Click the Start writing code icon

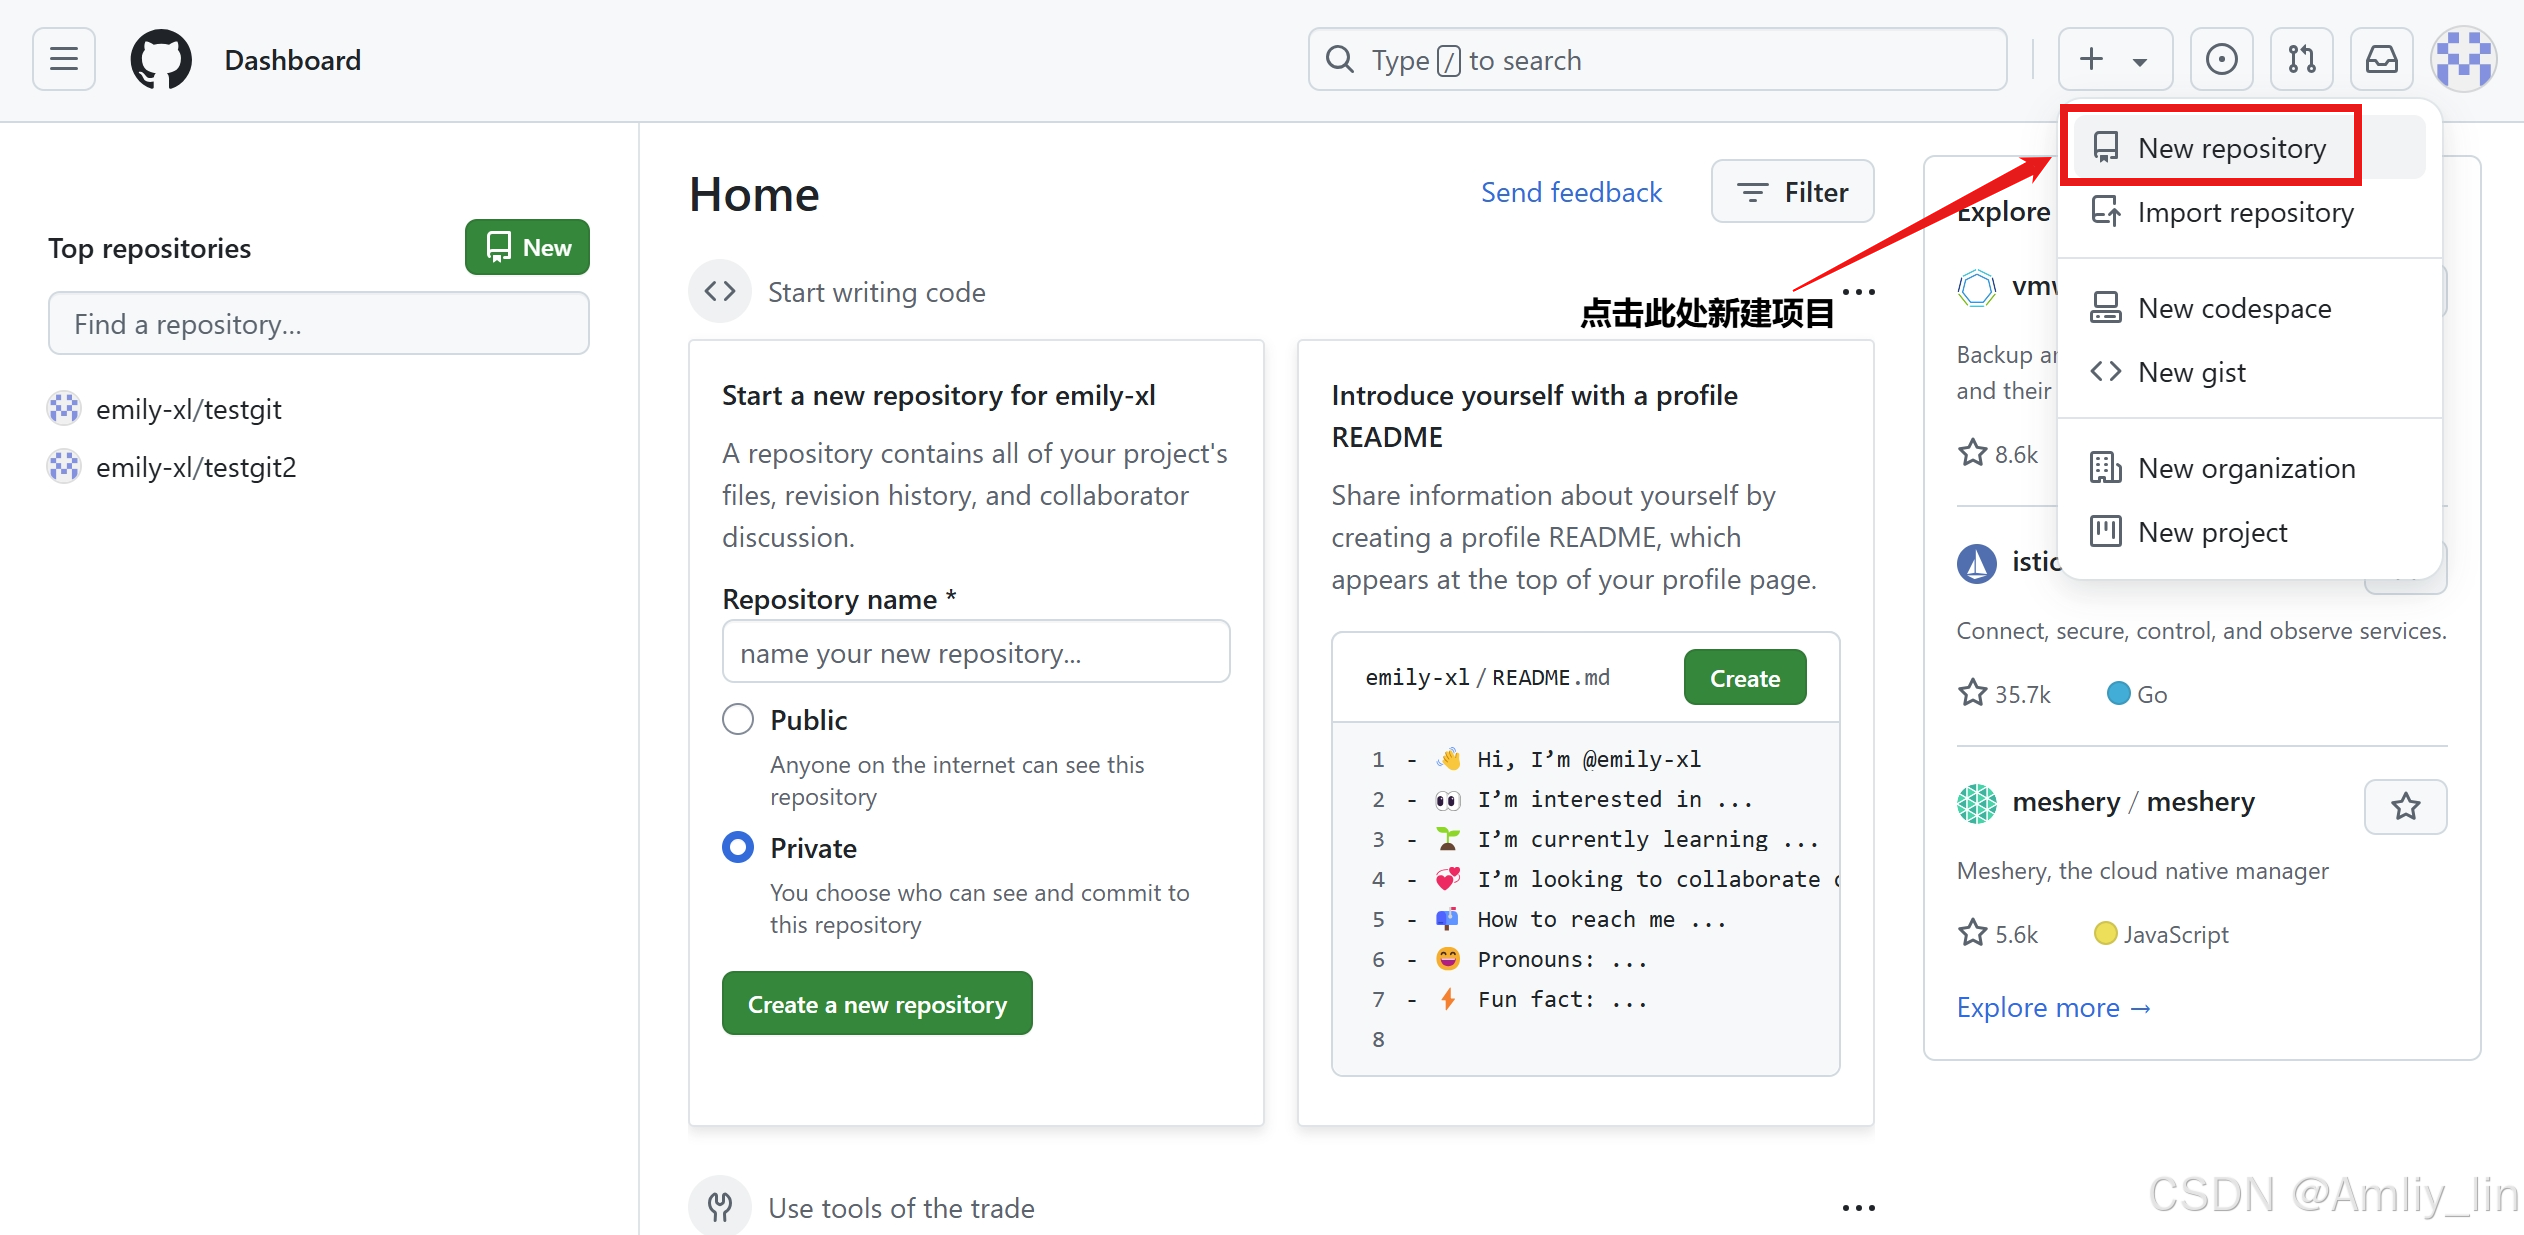720,292
